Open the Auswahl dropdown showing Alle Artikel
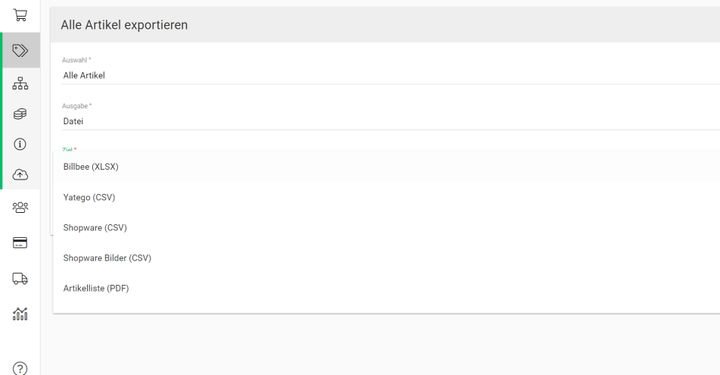The width and height of the screenshot is (720, 375). (391, 75)
